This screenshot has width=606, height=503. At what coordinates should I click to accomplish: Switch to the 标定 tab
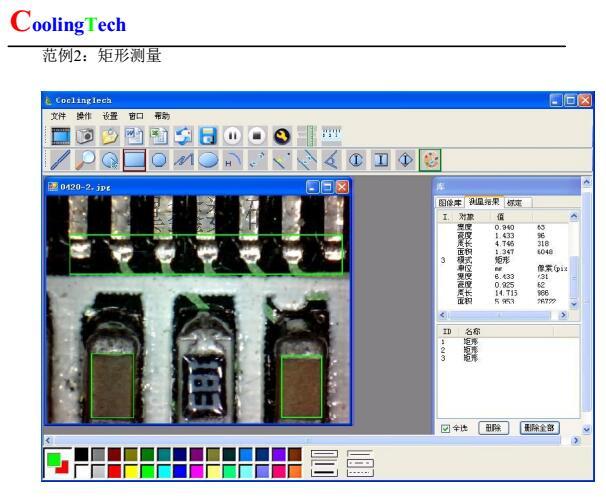(517, 203)
